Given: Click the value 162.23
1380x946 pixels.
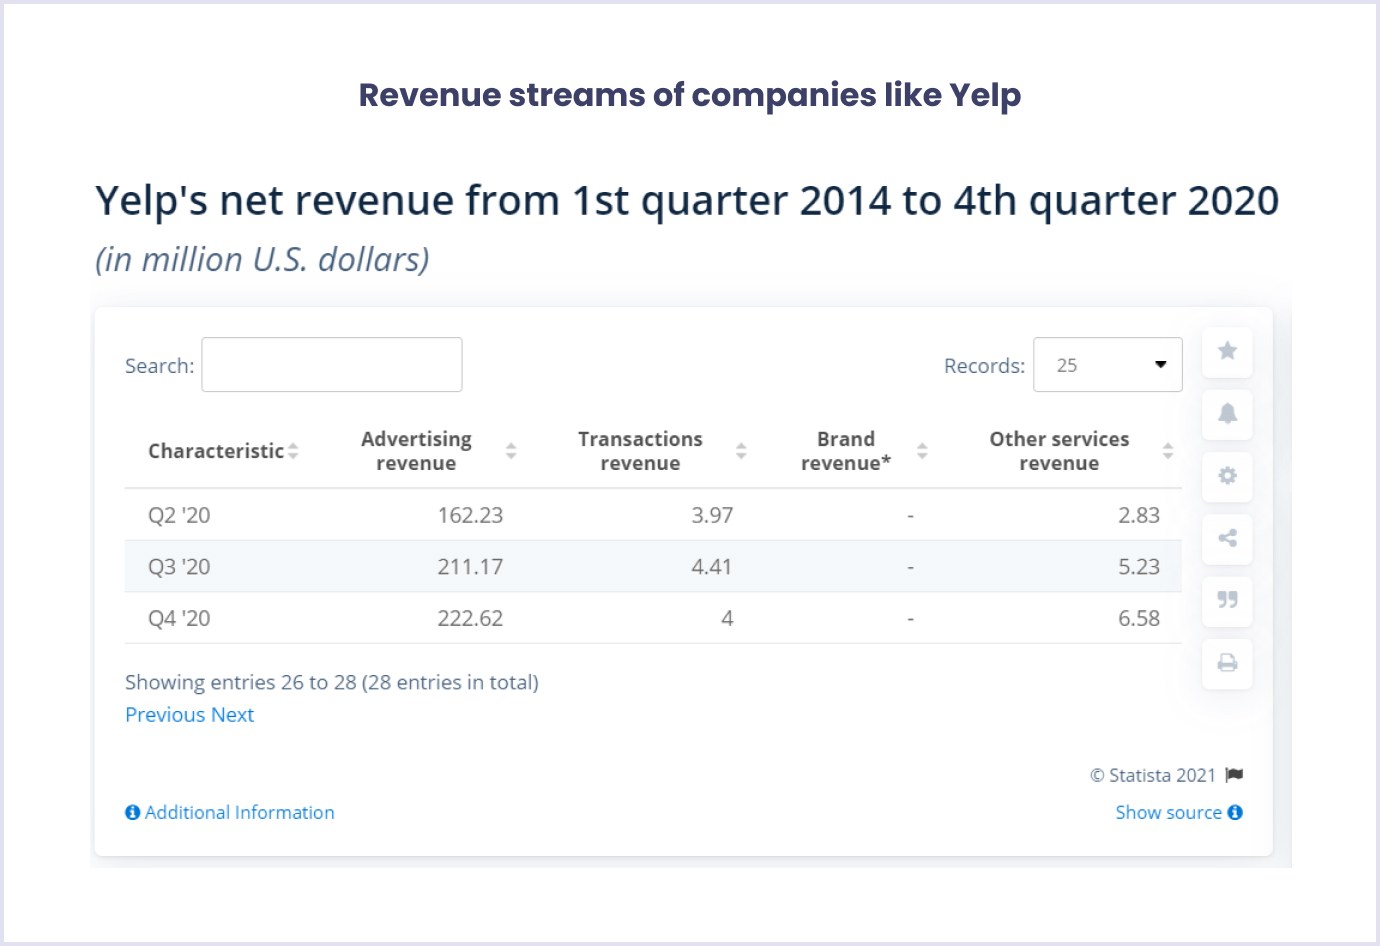Looking at the screenshot, I should click(470, 515).
